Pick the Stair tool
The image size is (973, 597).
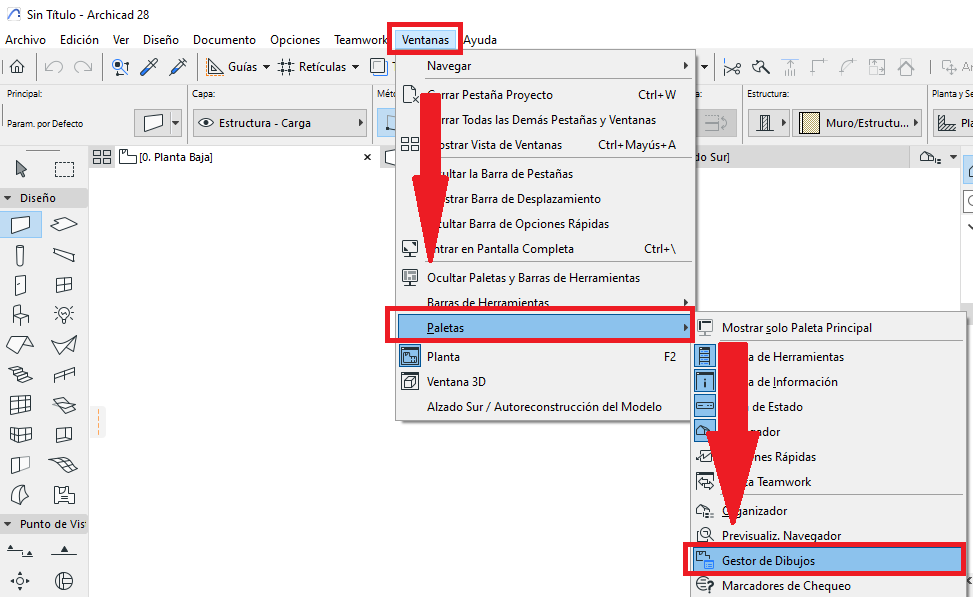click(20, 375)
